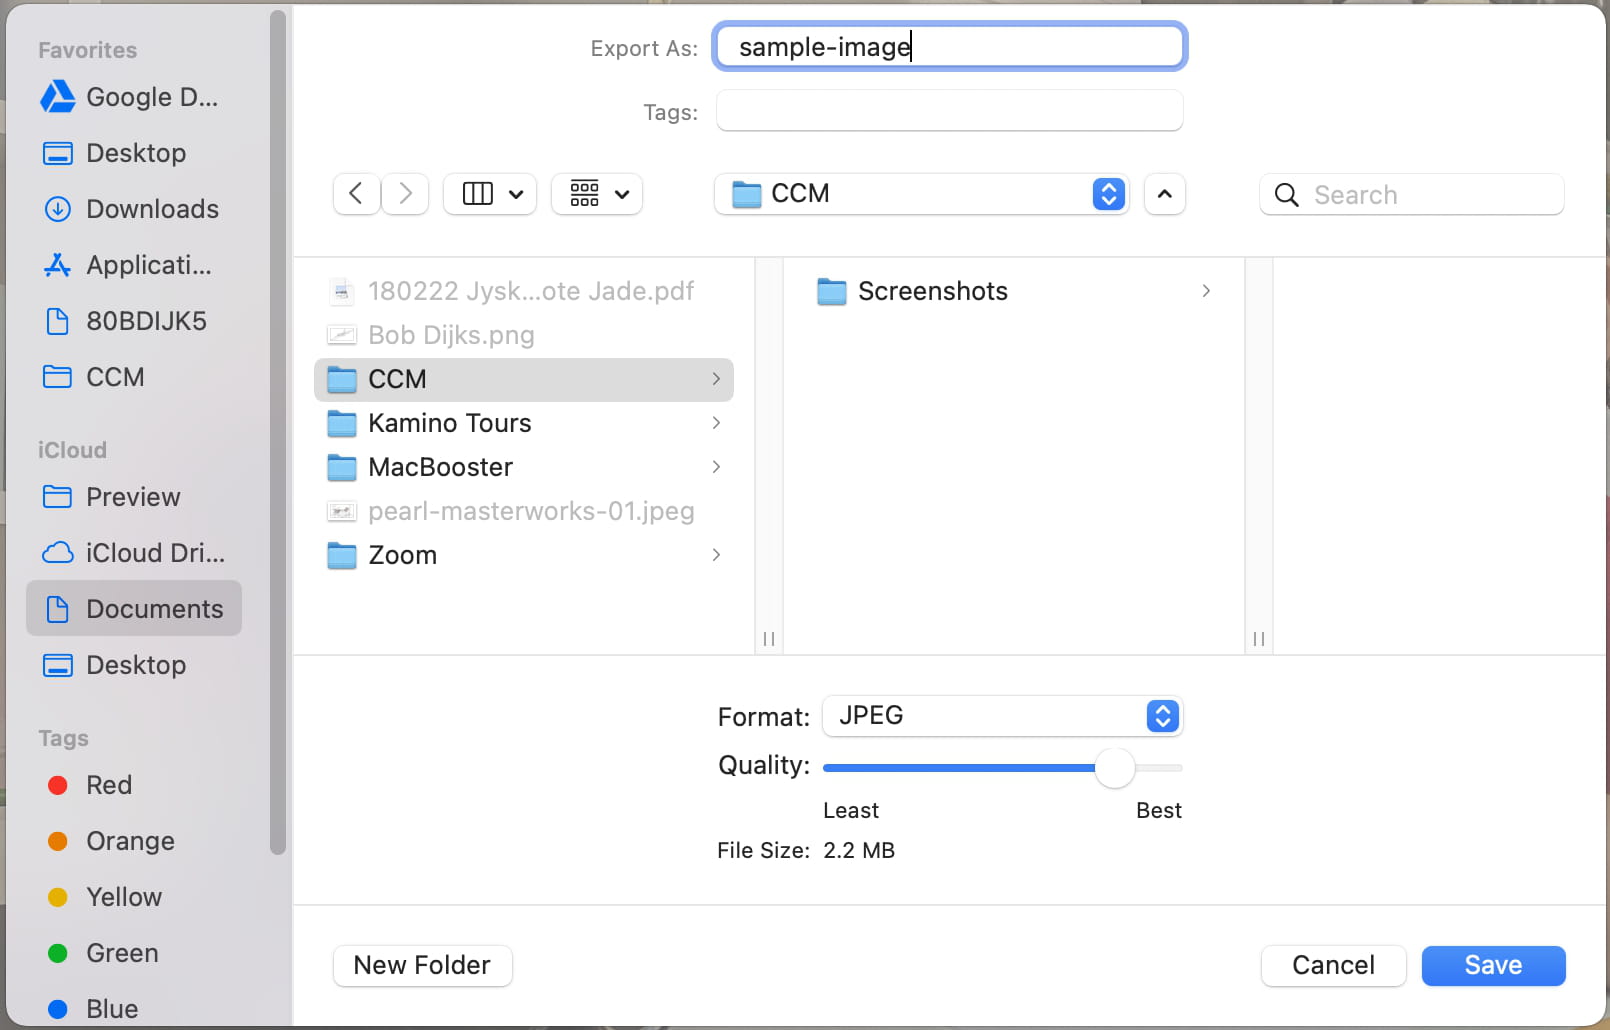Click the forward navigation arrow
This screenshot has width=1610, height=1030.
click(405, 194)
